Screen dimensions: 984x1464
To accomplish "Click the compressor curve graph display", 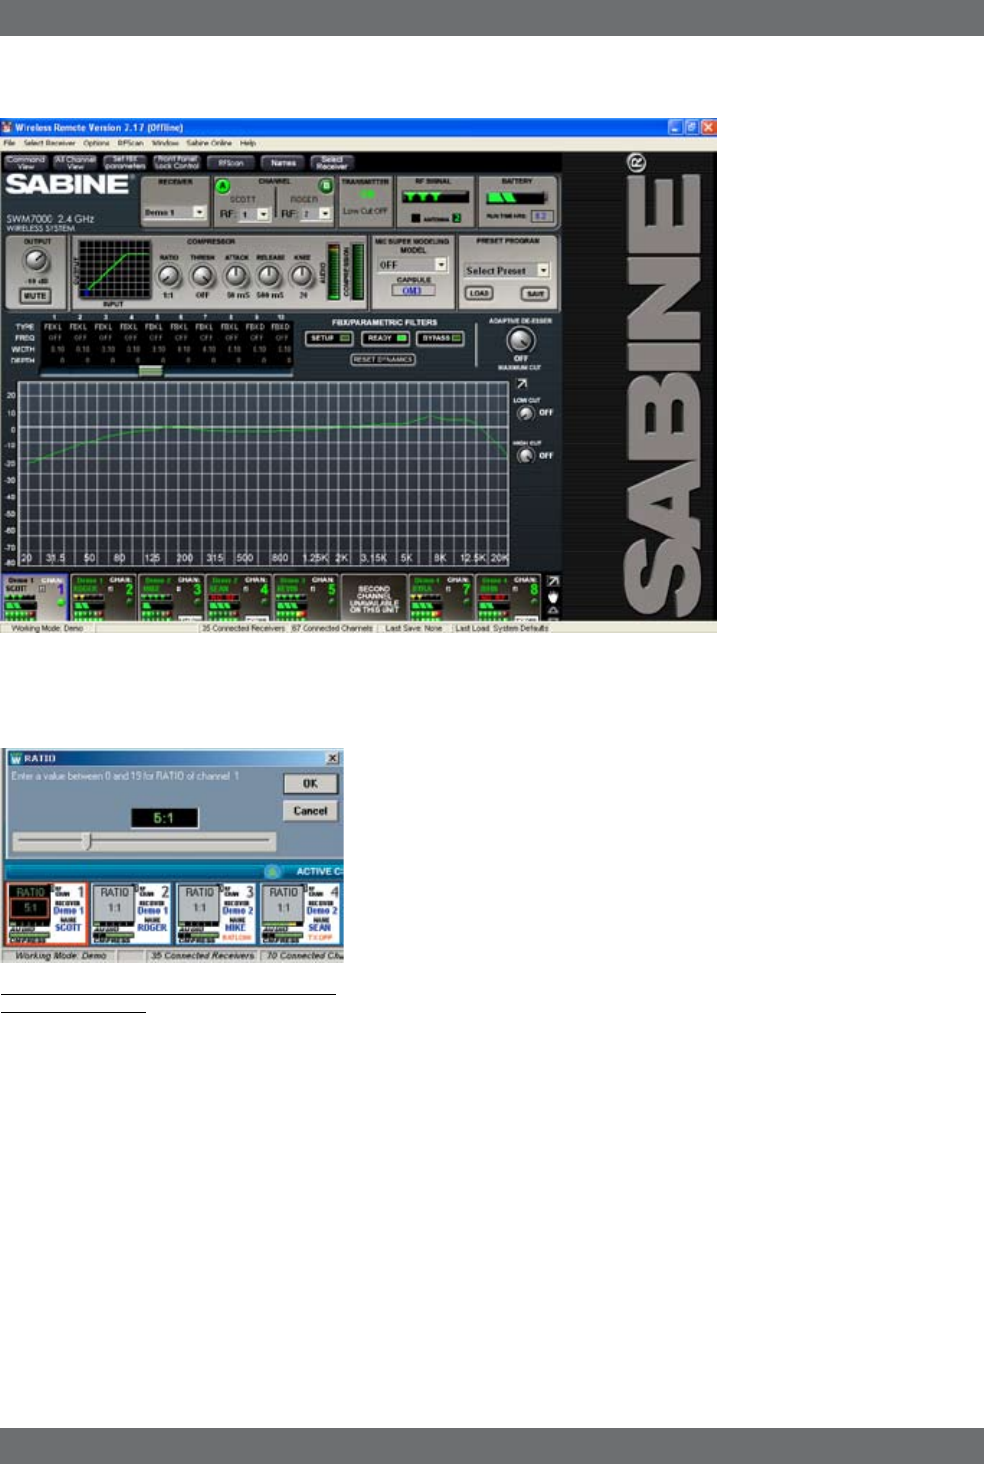I will [115, 270].
